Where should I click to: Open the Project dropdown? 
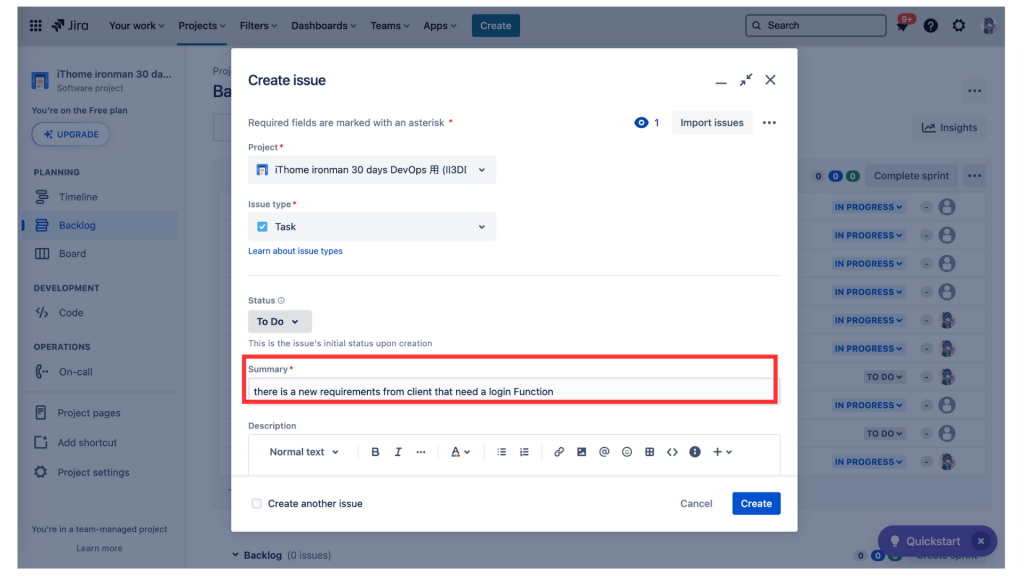pos(372,170)
